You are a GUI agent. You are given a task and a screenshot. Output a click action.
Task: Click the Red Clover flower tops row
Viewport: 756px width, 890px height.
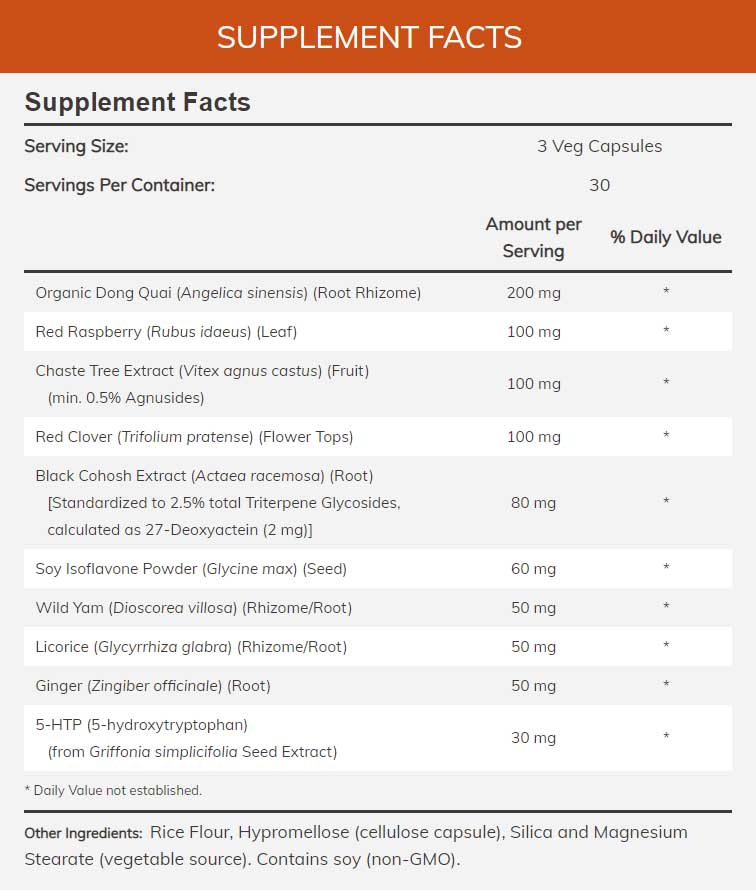194,437
